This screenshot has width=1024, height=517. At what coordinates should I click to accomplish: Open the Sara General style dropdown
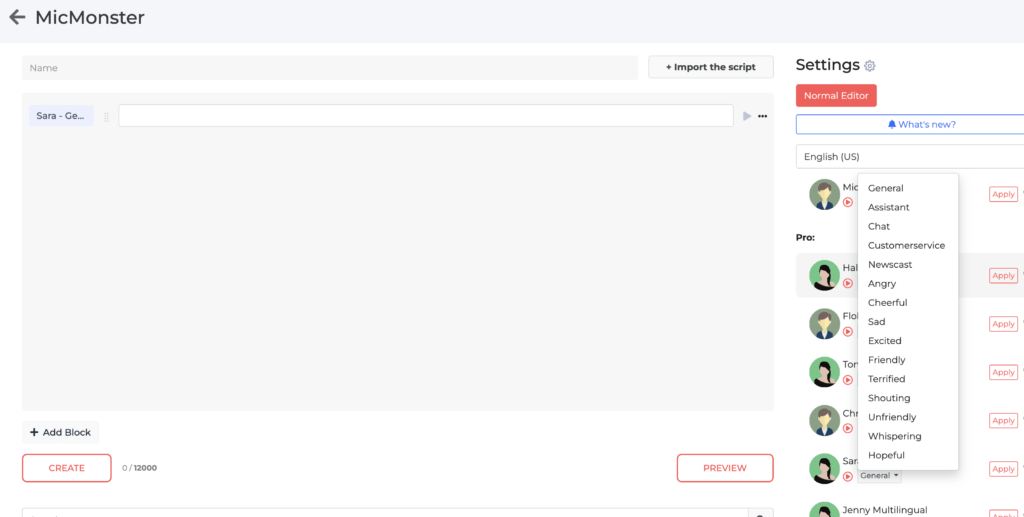tap(879, 476)
